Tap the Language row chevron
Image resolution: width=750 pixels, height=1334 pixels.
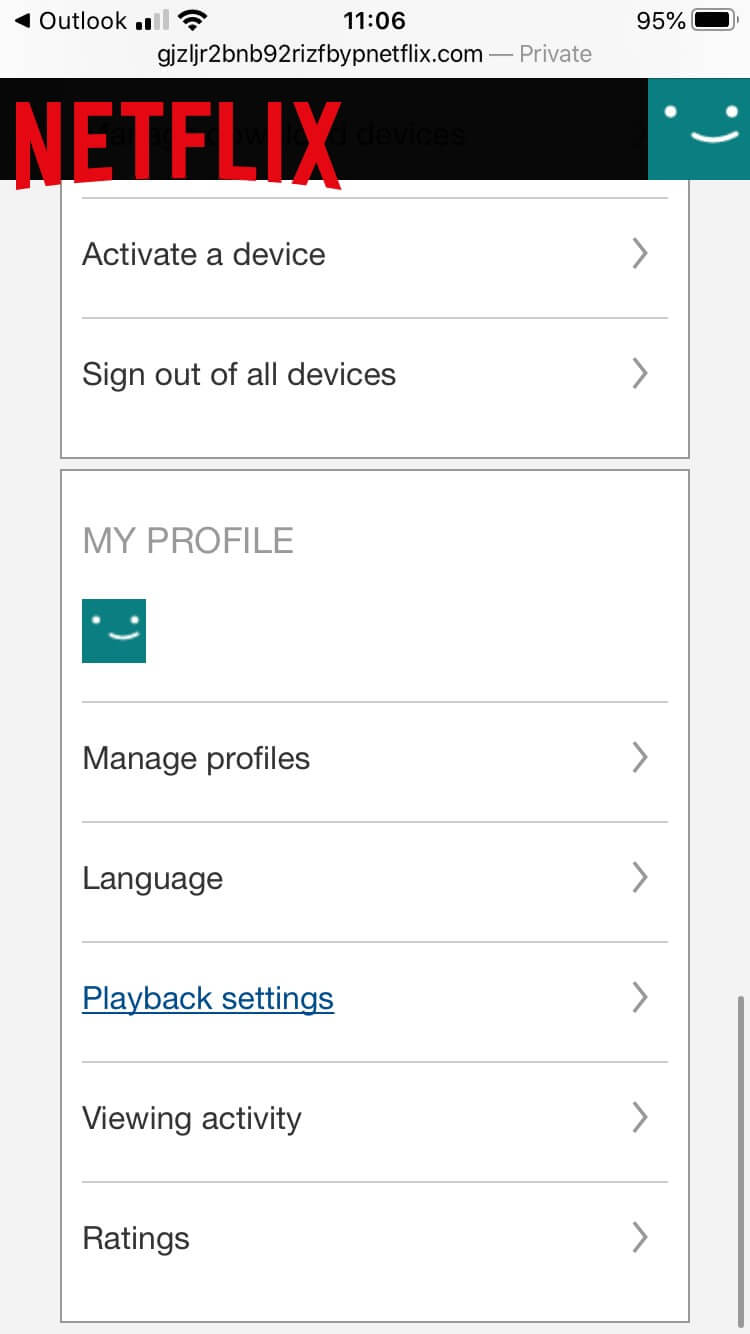(641, 878)
